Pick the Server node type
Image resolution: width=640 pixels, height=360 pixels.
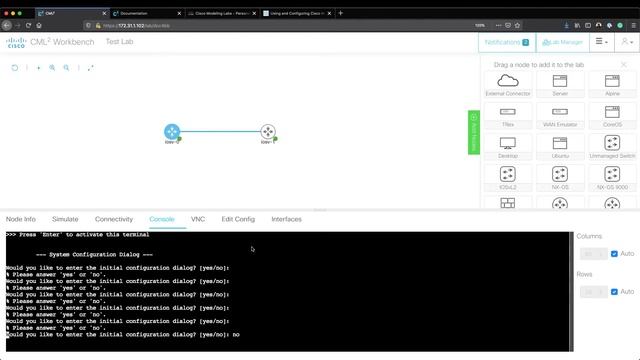(560, 85)
